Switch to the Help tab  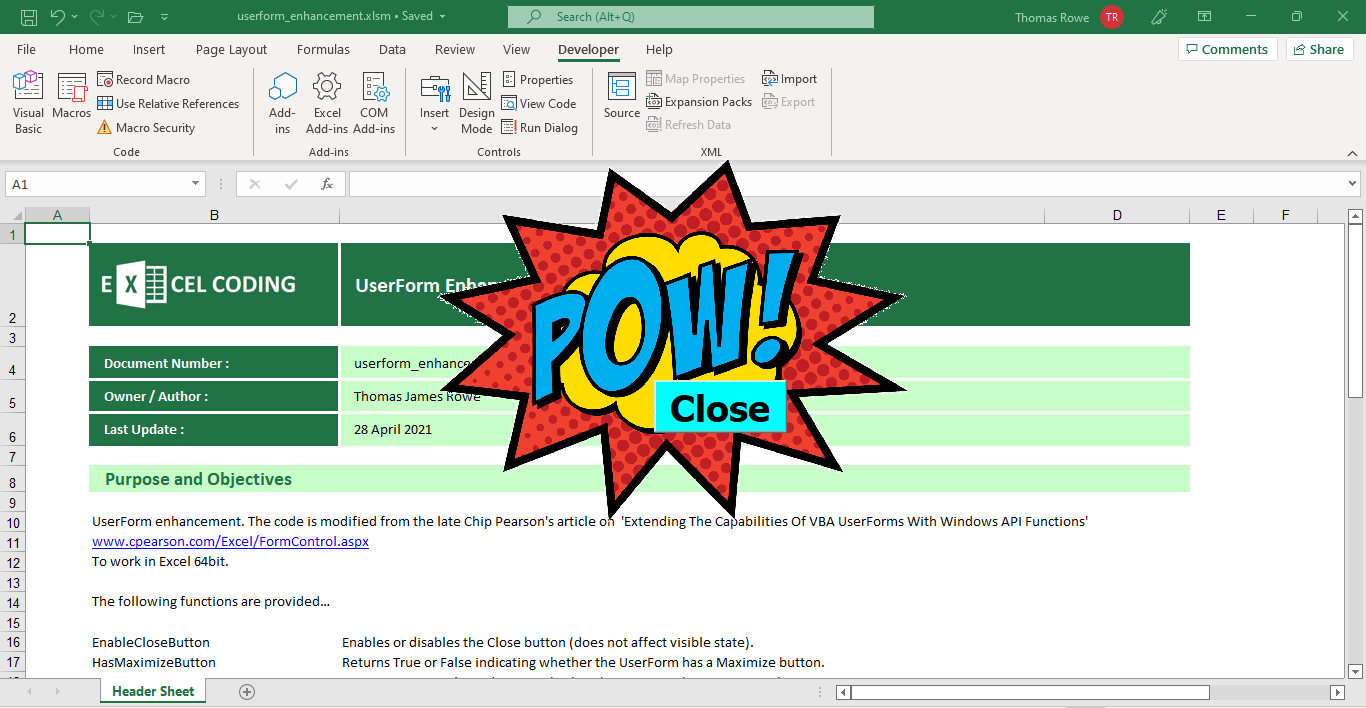tap(659, 49)
